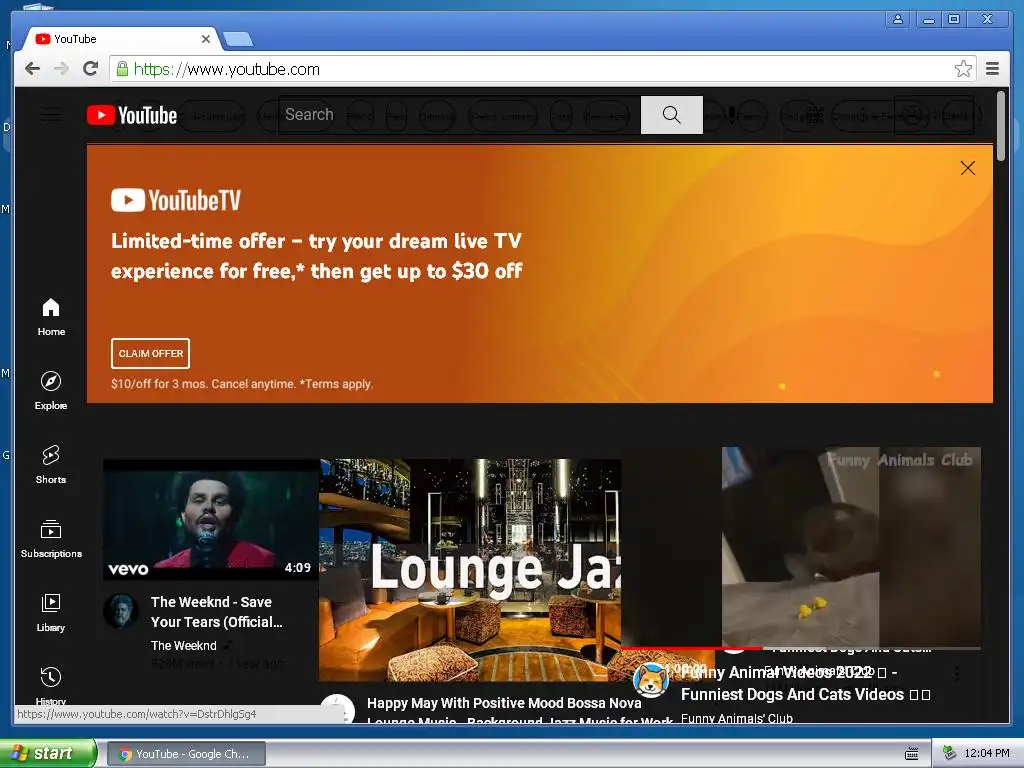Start voice search with microphone icon

pos(732,116)
